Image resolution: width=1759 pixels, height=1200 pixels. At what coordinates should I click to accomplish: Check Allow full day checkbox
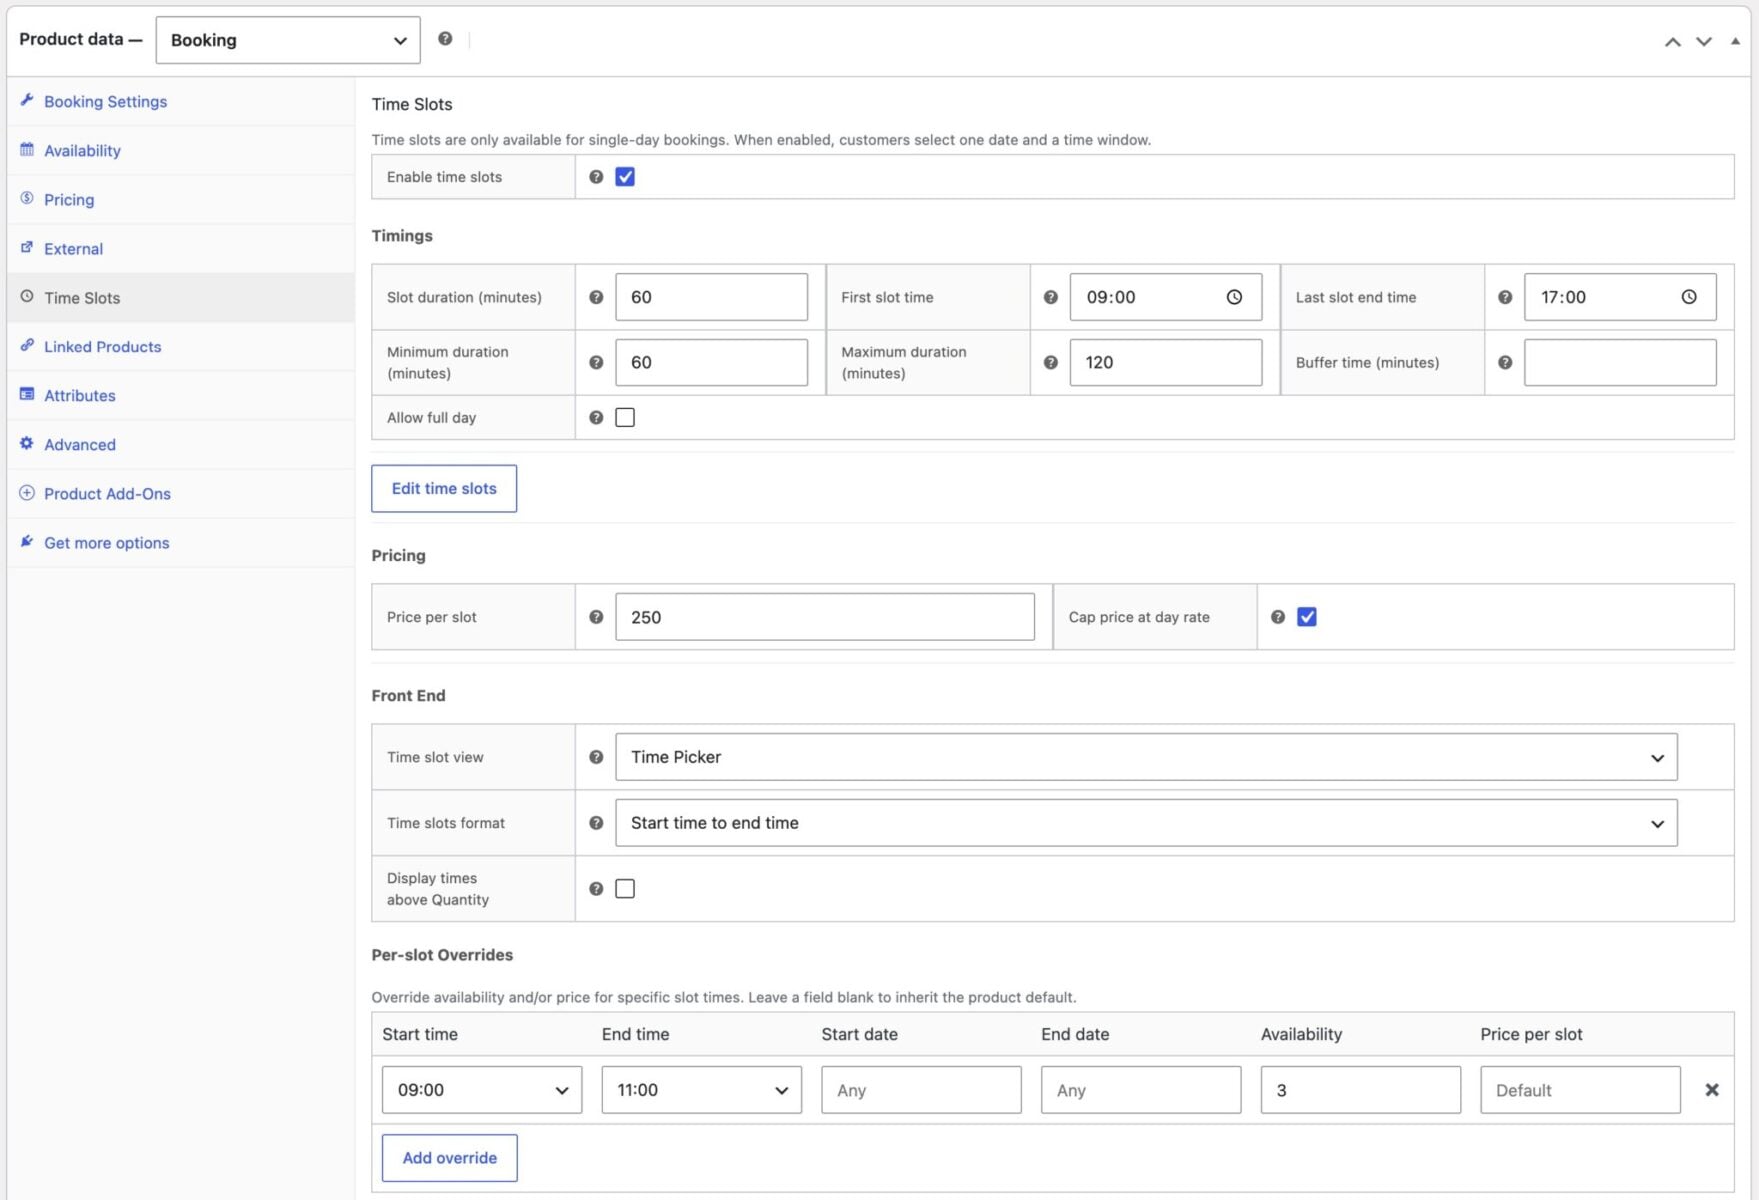[x=625, y=417]
